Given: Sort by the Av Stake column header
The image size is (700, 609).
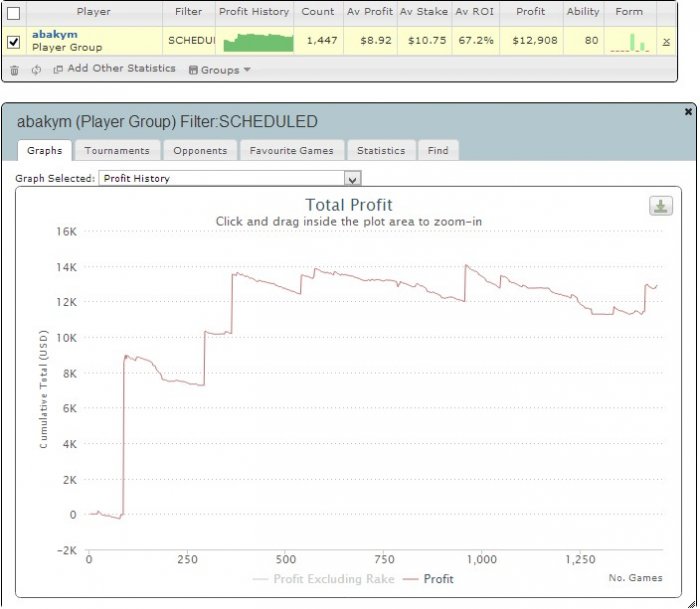Looking at the screenshot, I should [424, 12].
